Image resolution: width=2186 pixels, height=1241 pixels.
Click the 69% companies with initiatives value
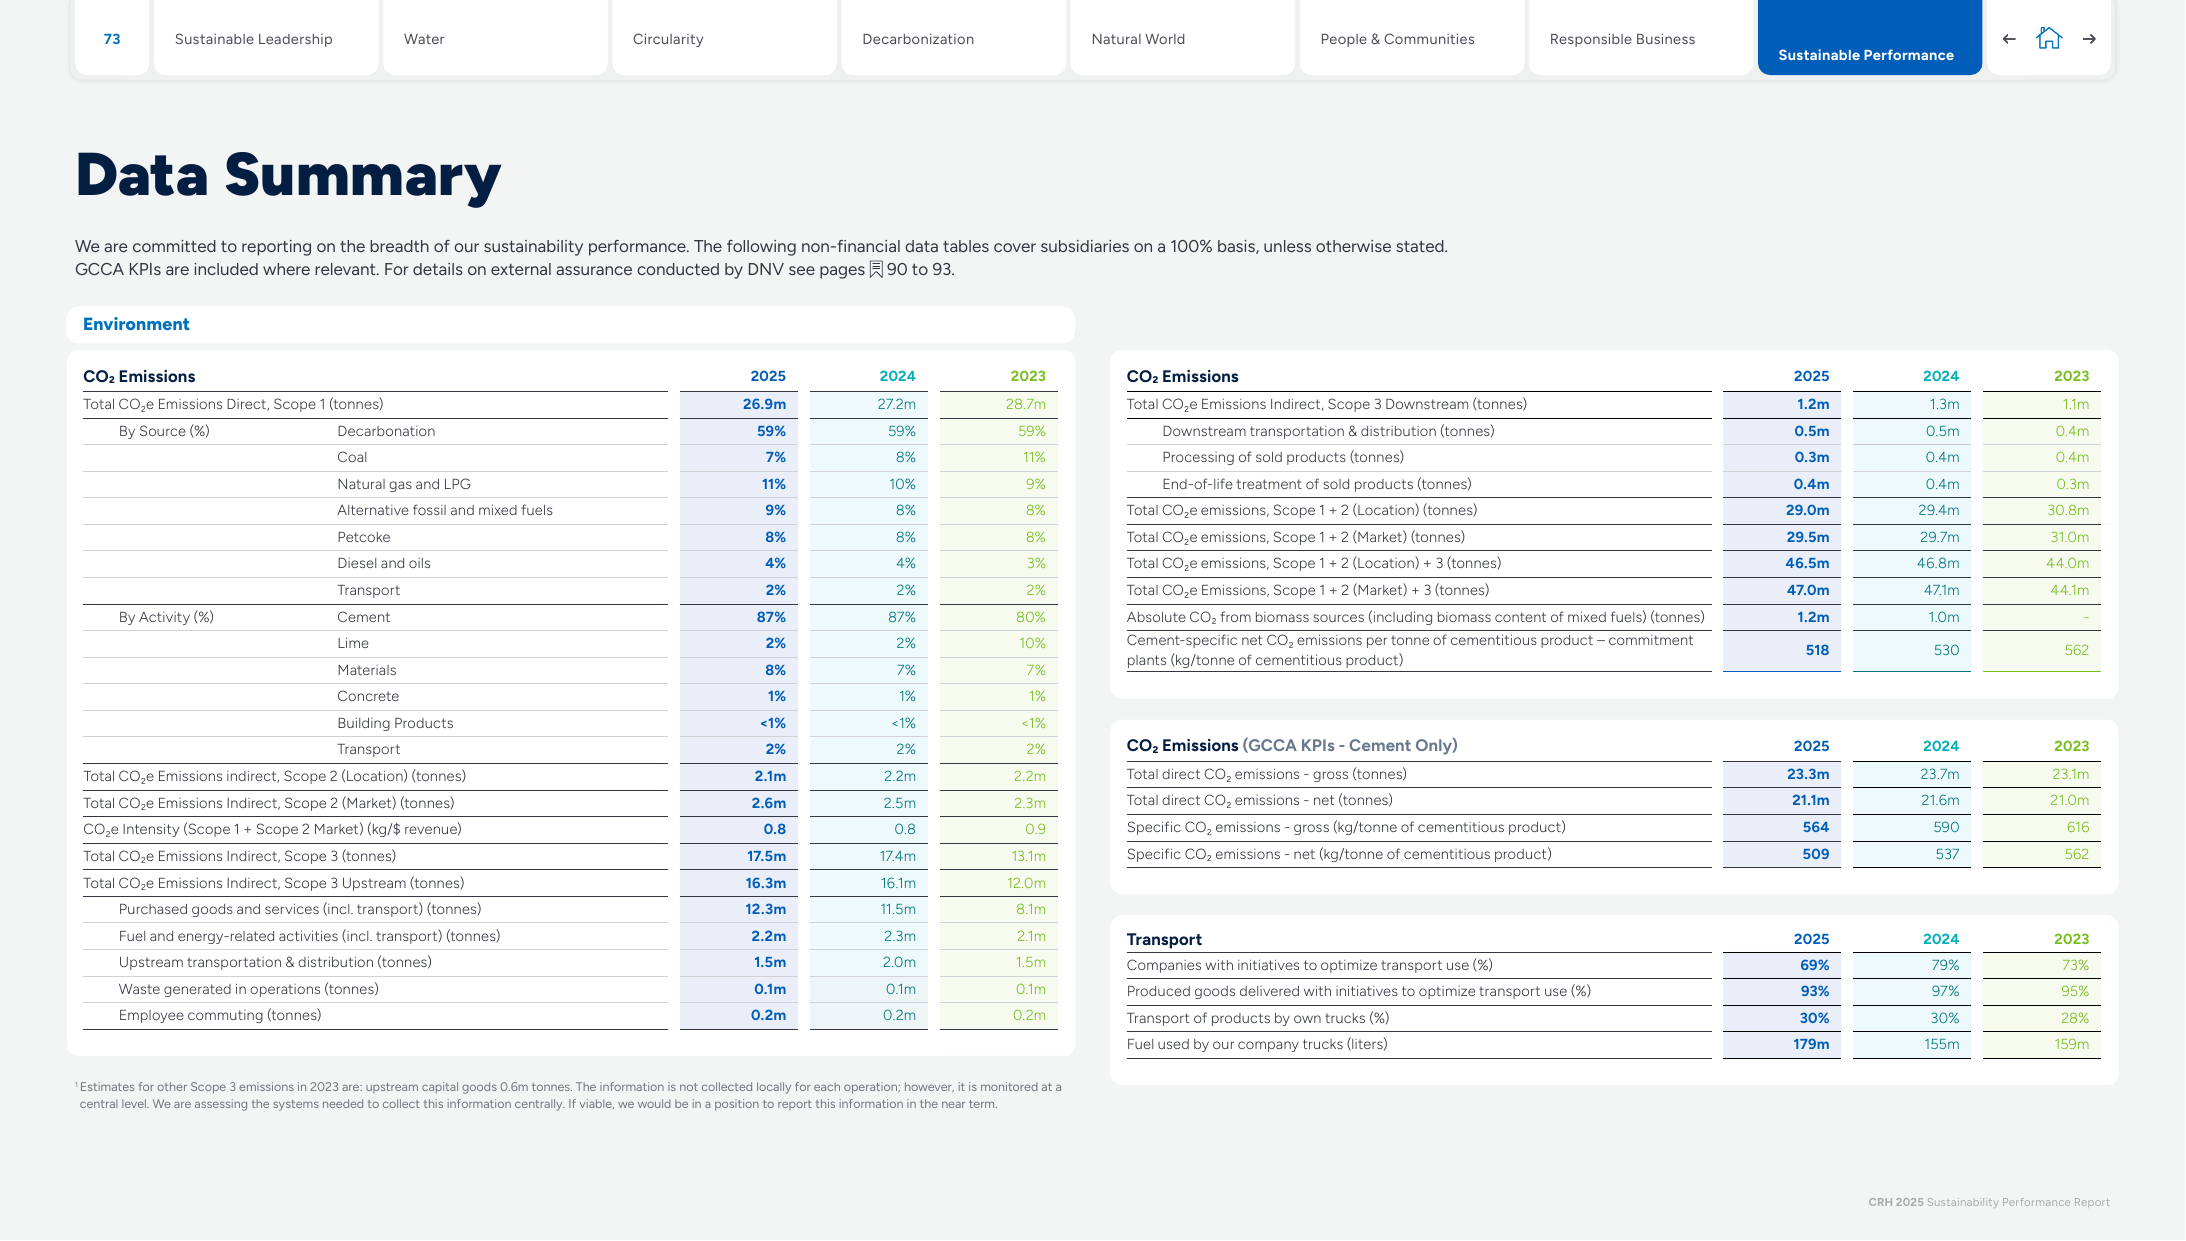(1814, 965)
